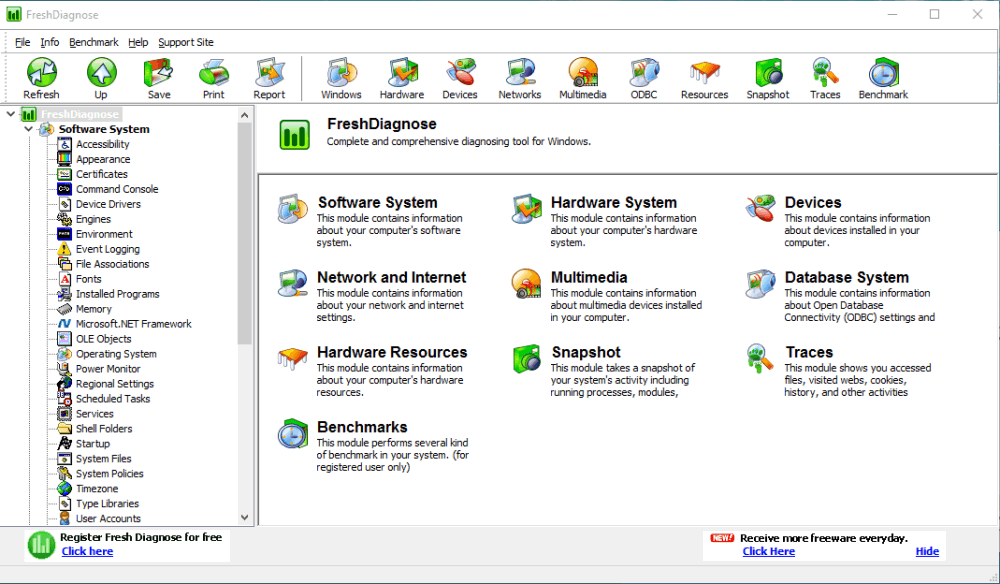Generate a report via Report icon
This screenshot has height=584, width=1000.
pos(269,78)
